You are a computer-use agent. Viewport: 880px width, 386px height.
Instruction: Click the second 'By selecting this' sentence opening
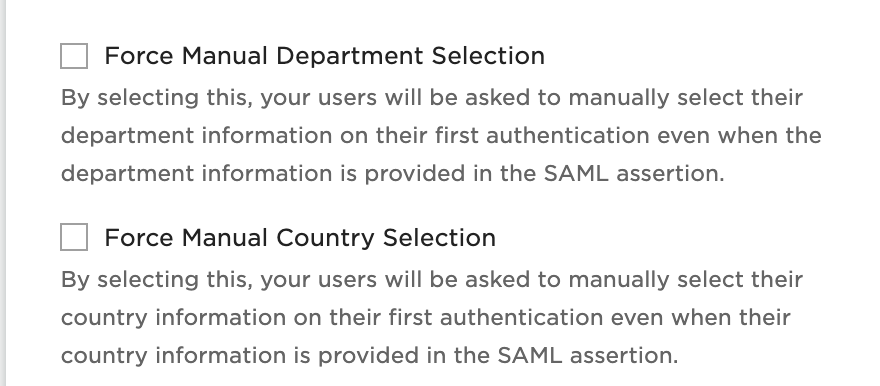pyautogui.click(x=157, y=280)
